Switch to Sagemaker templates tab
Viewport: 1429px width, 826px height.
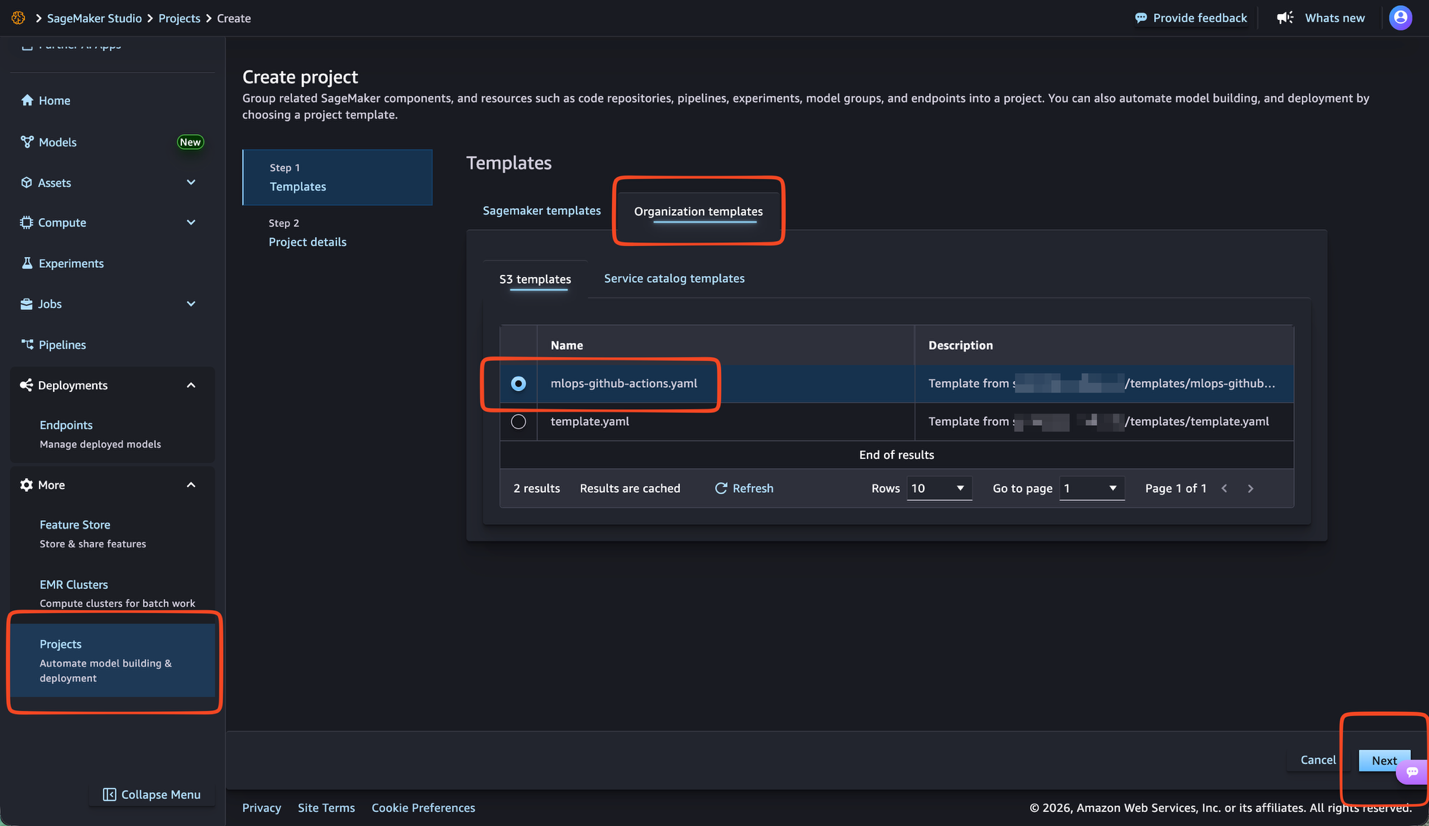541,211
